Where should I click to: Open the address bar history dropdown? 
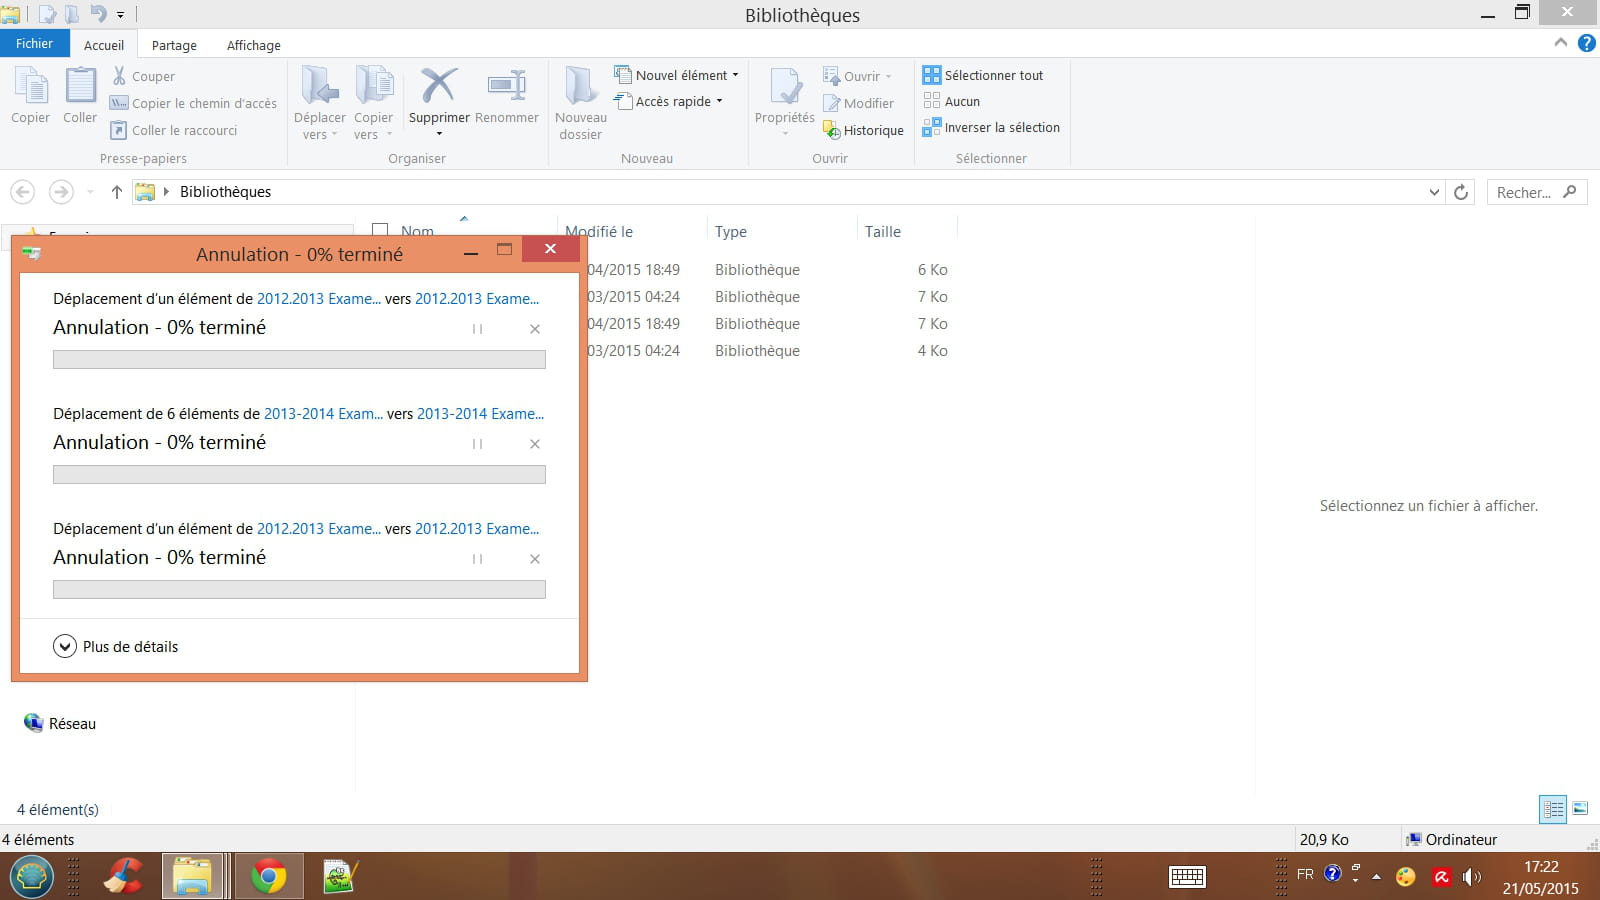point(1434,192)
